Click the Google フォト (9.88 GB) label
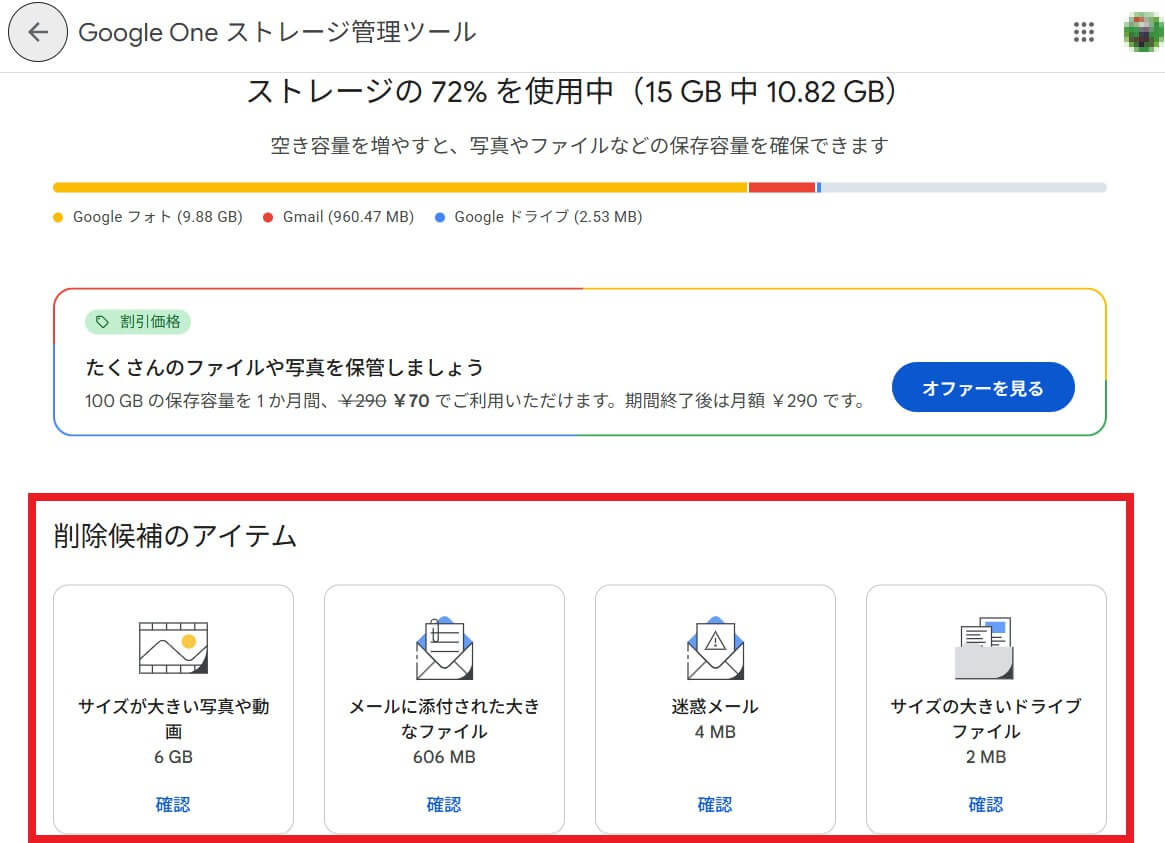 click(158, 217)
